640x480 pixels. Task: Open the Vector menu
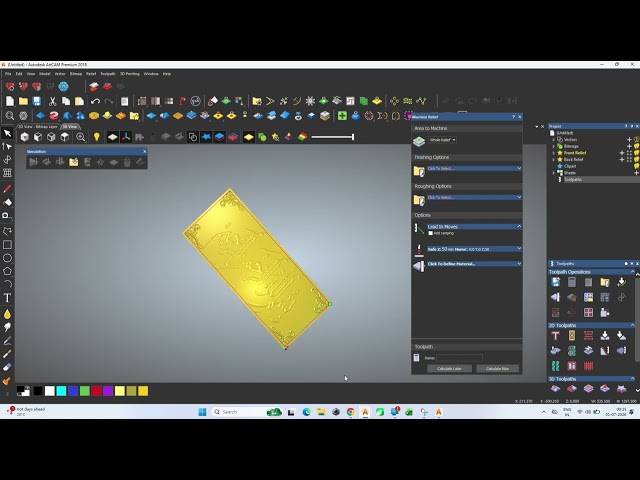60,74
